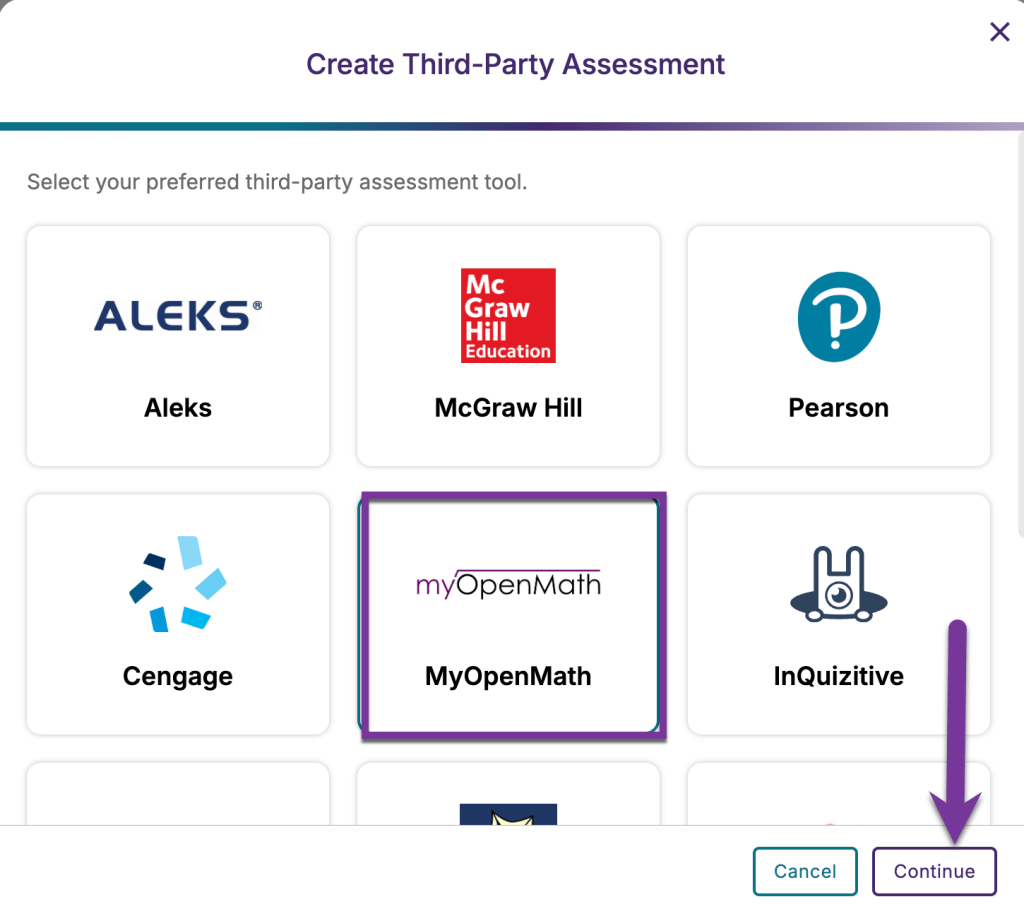Click the "Cengage" label text
The height and width of the screenshot is (904, 1024).
[177, 676]
